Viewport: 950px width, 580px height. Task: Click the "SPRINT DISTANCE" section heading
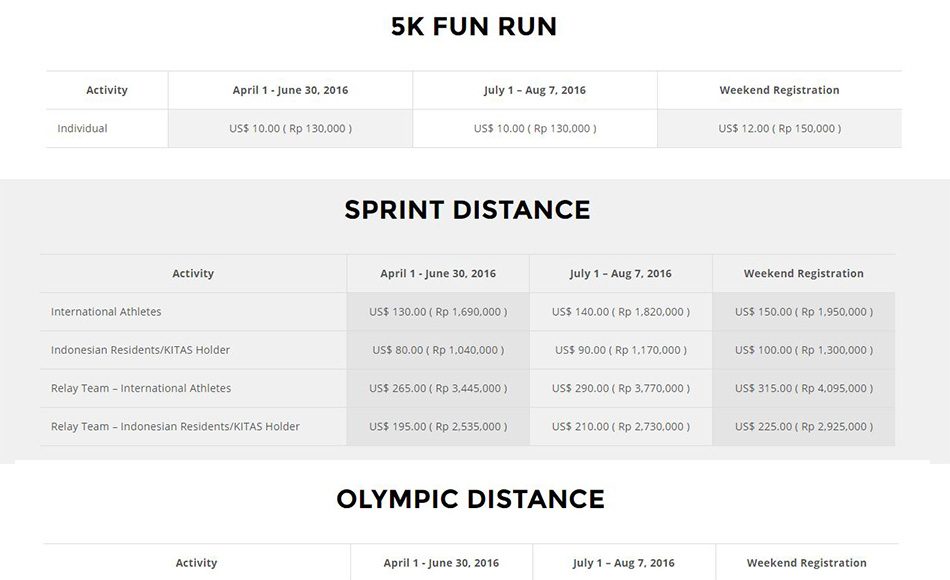[467, 210]
